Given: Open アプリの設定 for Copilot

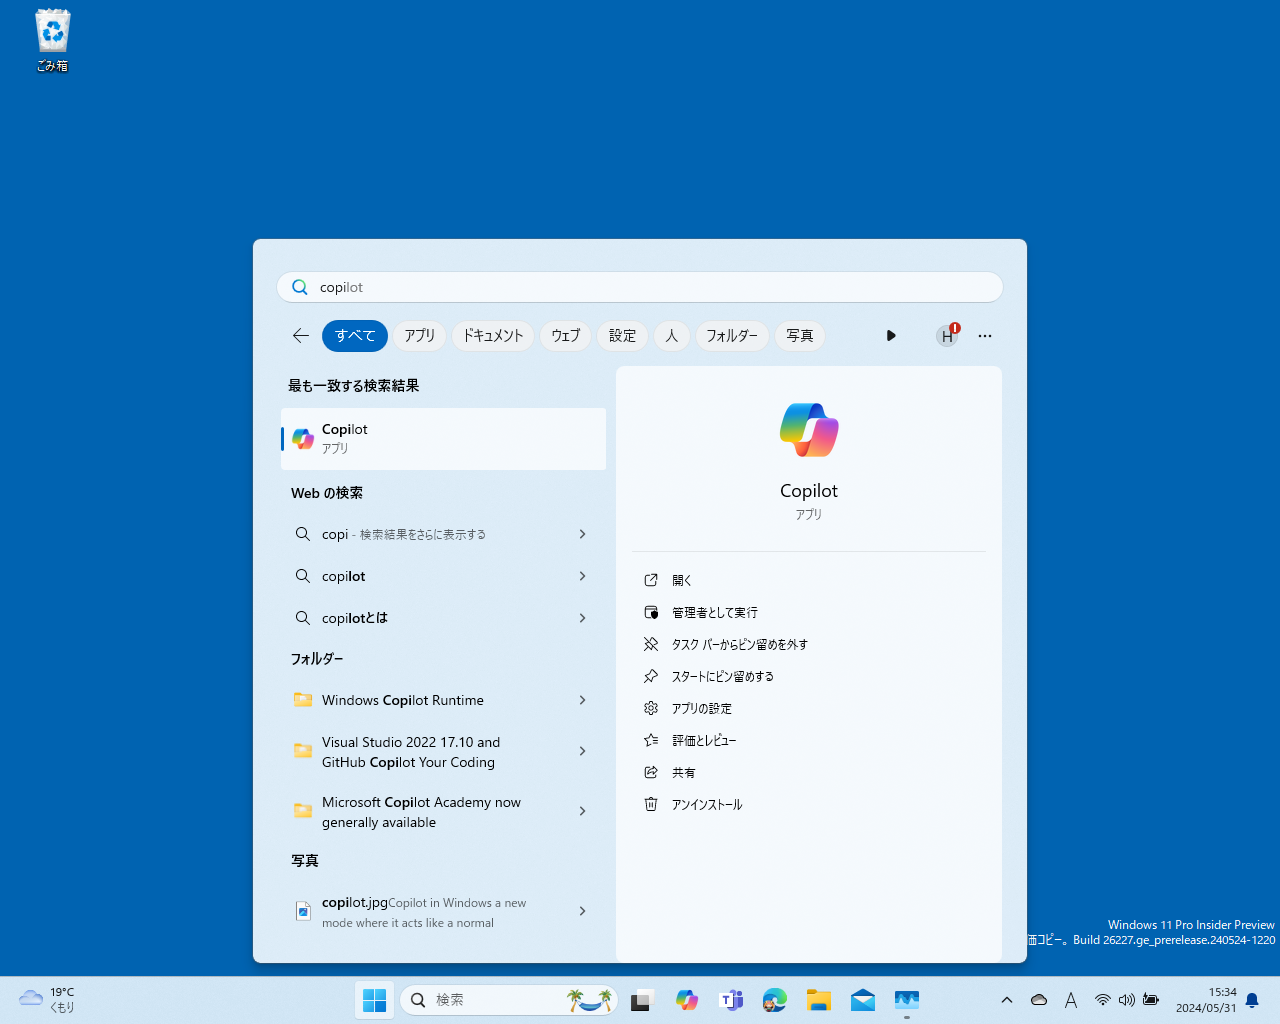Looking at the screenshot, I should (809, 708).
